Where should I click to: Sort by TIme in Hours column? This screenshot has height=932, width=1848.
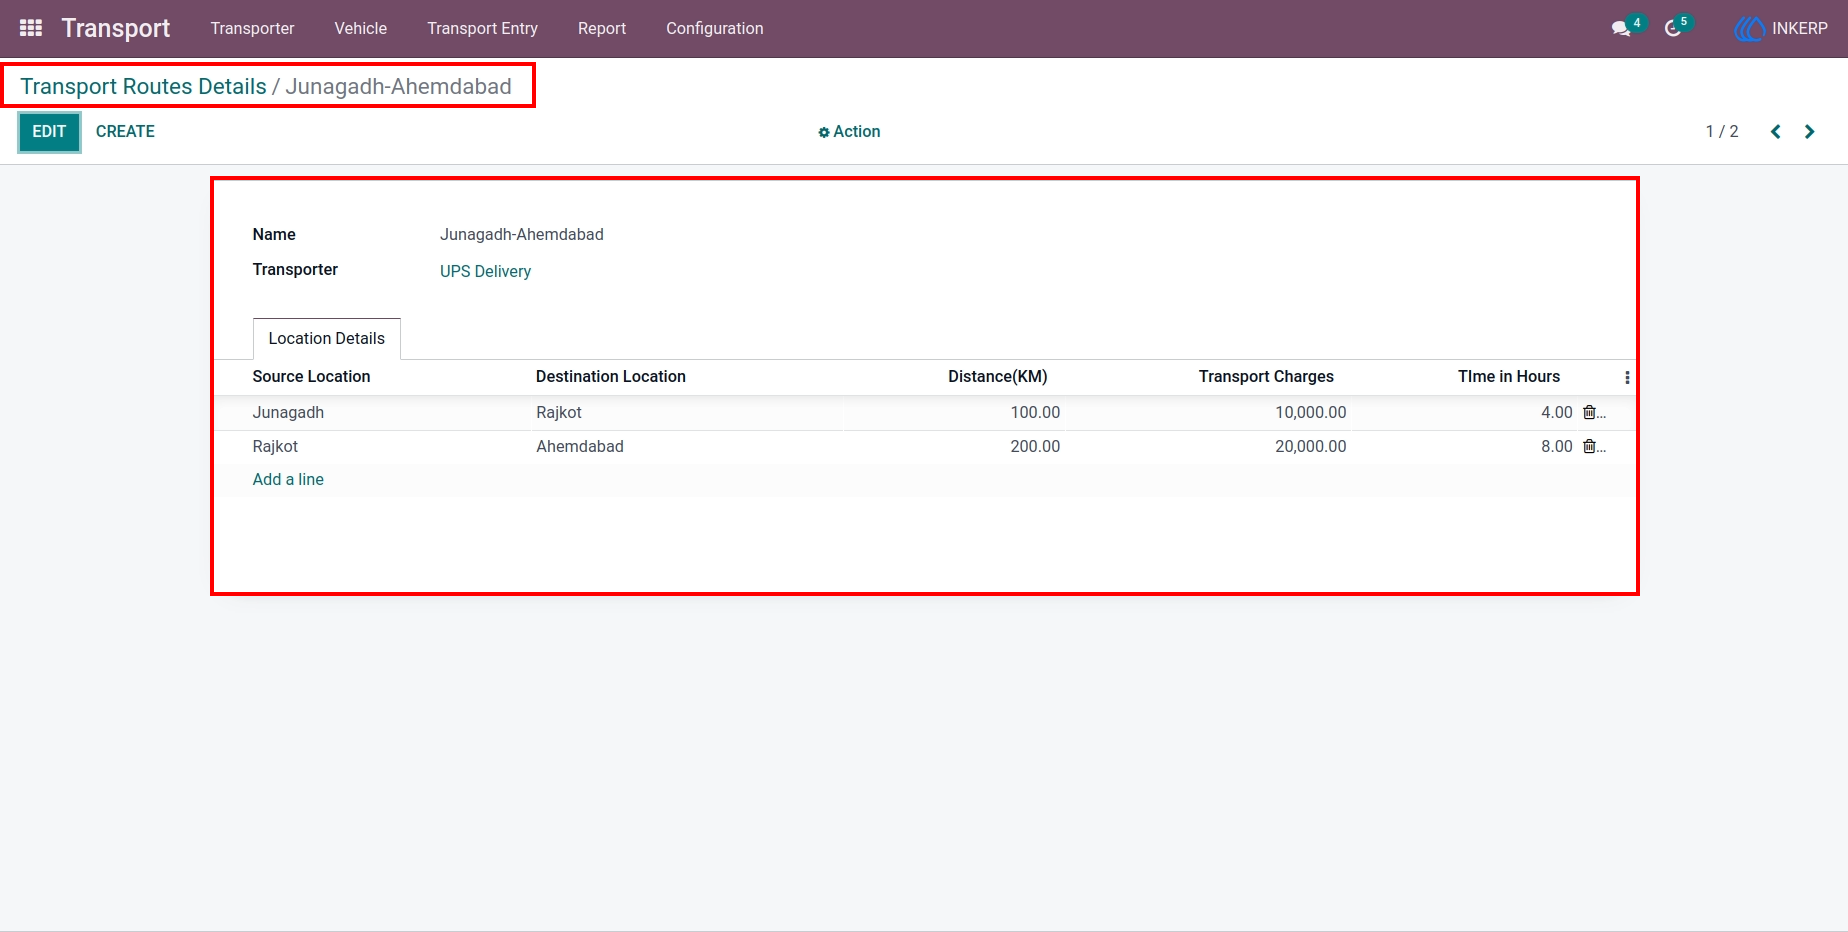pyautogui.click(x=1509, y=377)
